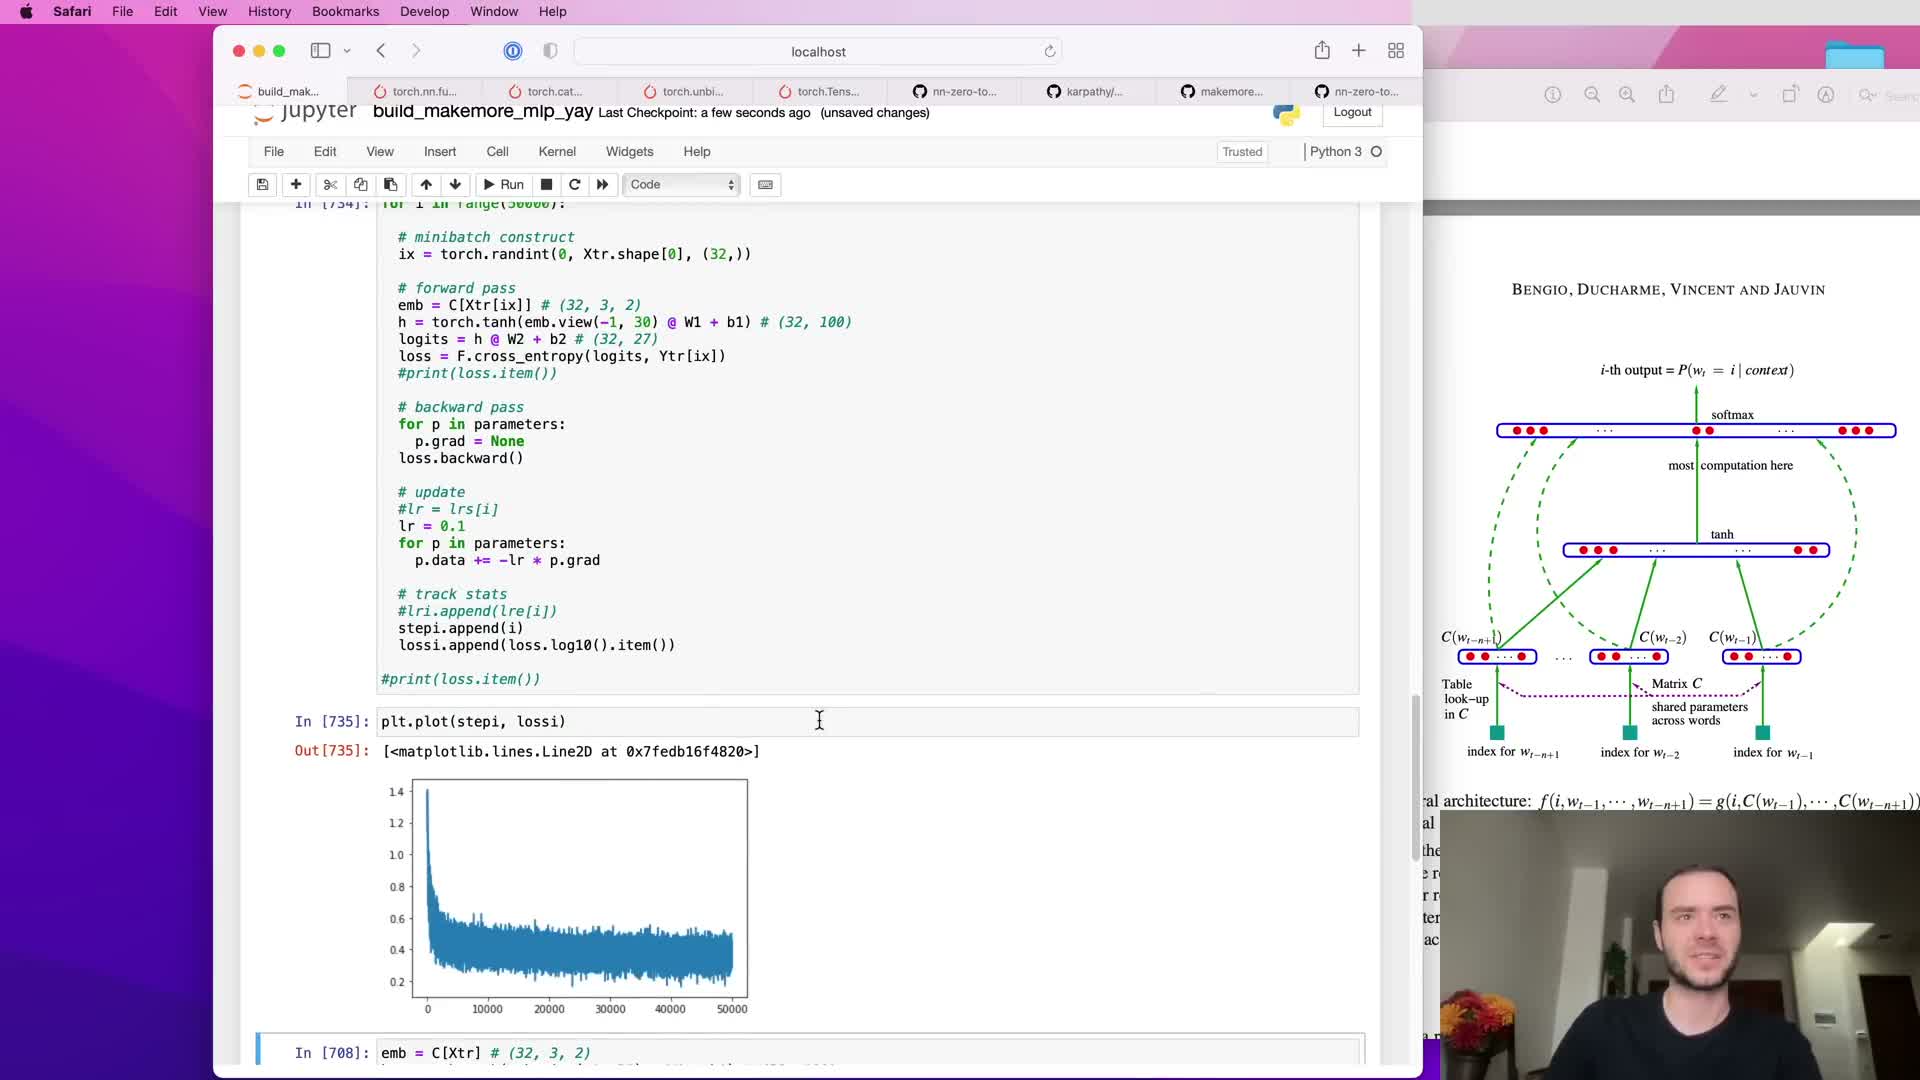Toggle Safari sidebar visibility
Image resolution: width=1920 pixels, height=1080 pixels.
[320, 51]
